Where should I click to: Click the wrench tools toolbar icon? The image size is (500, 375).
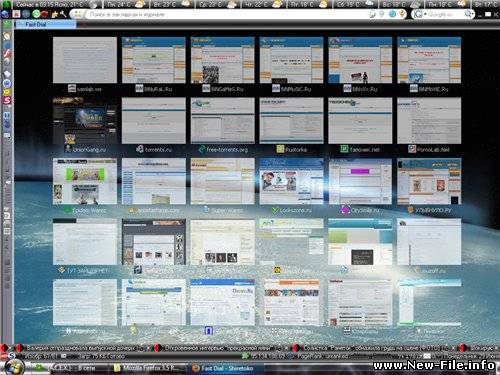point(63,14)
